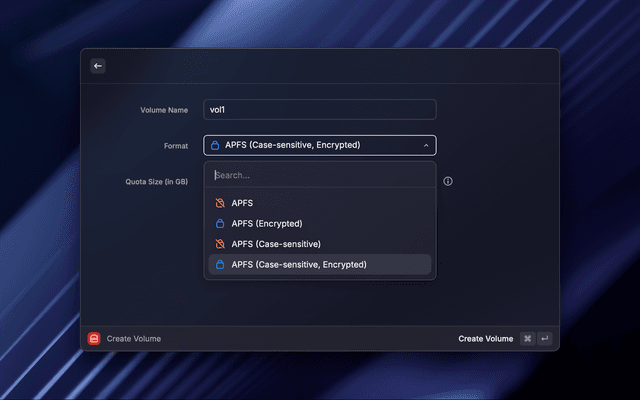The image size is (640, 400).
Task: Click the Return key icon in footer
Action: point(544,339)
